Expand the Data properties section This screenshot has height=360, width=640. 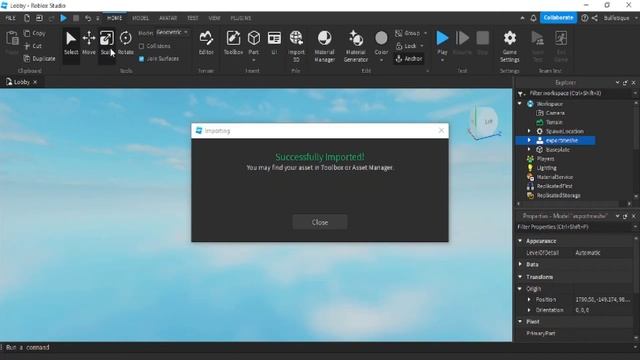pos(520,264)
